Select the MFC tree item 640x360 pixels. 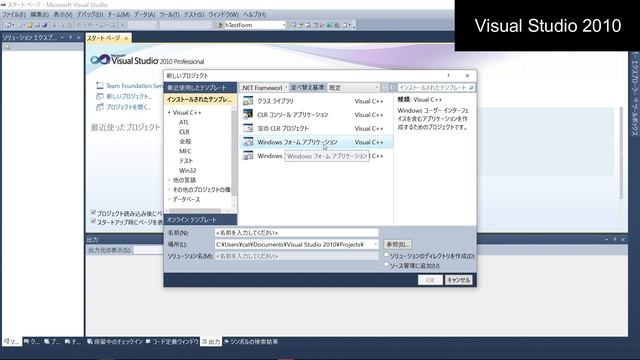pyautogui.click(x=185, y=151)
